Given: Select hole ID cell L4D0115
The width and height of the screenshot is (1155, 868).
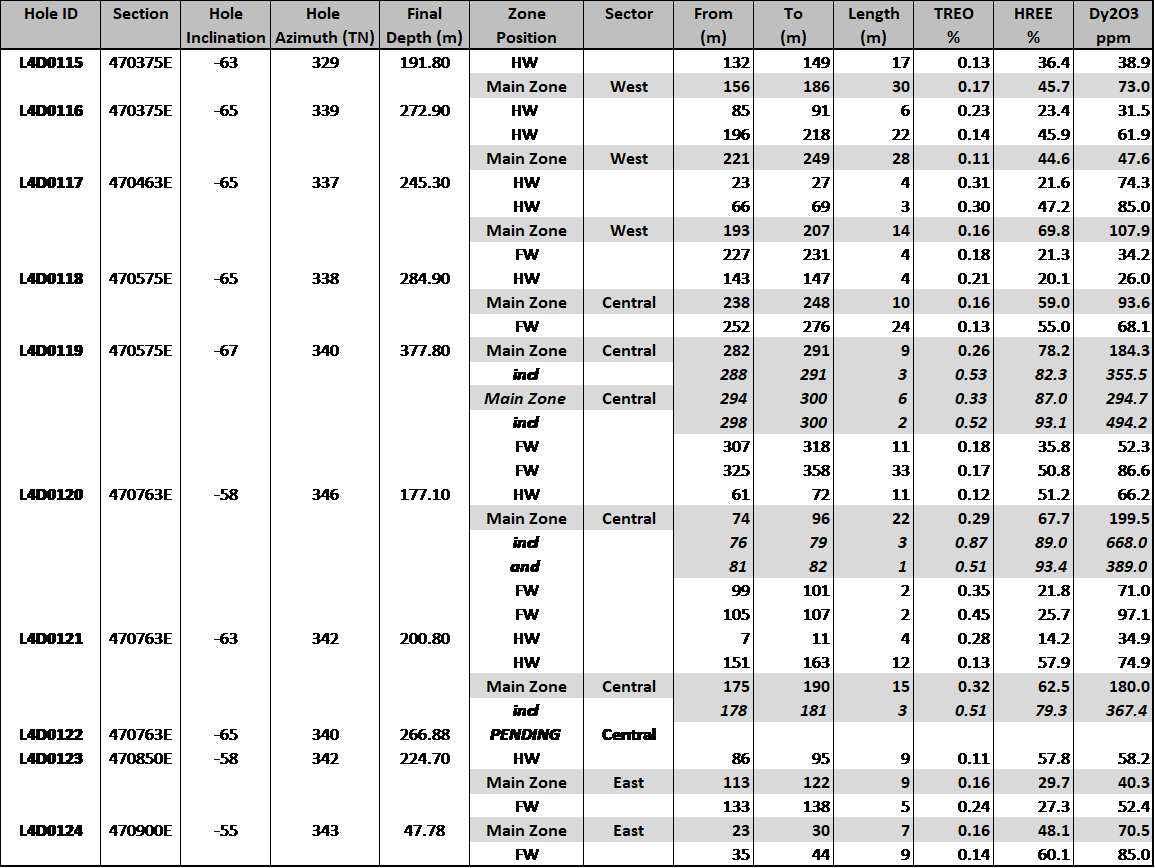Looking at the screenshot, I should [50, 62].
